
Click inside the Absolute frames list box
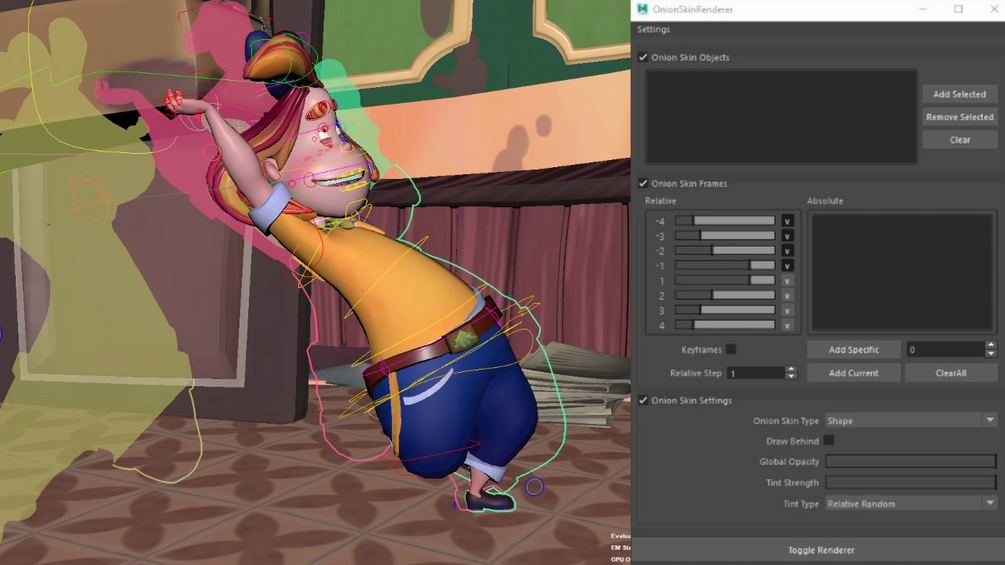(x=902, y=272)
